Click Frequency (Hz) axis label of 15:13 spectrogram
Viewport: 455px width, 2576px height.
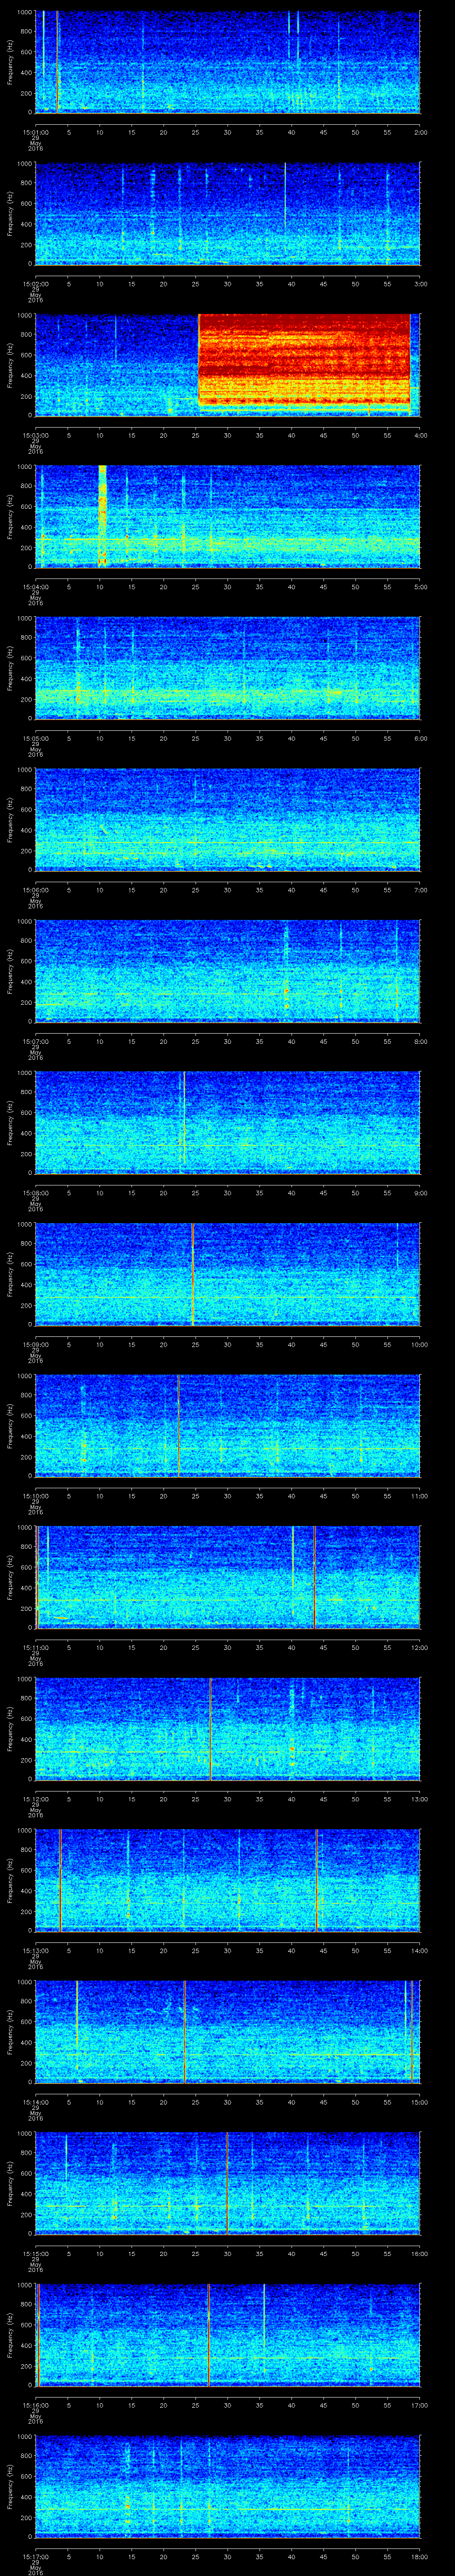10,1880
